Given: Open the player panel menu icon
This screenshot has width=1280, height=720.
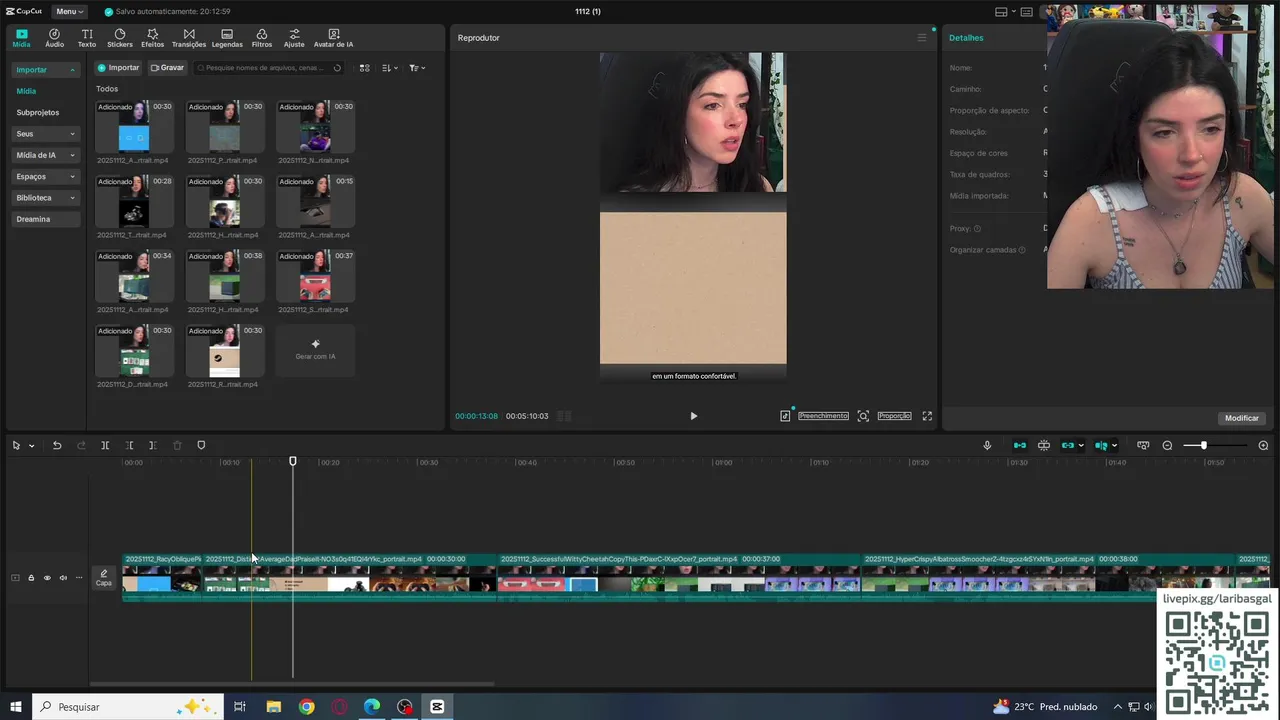Looking at the screenshot, I should 922,38.
